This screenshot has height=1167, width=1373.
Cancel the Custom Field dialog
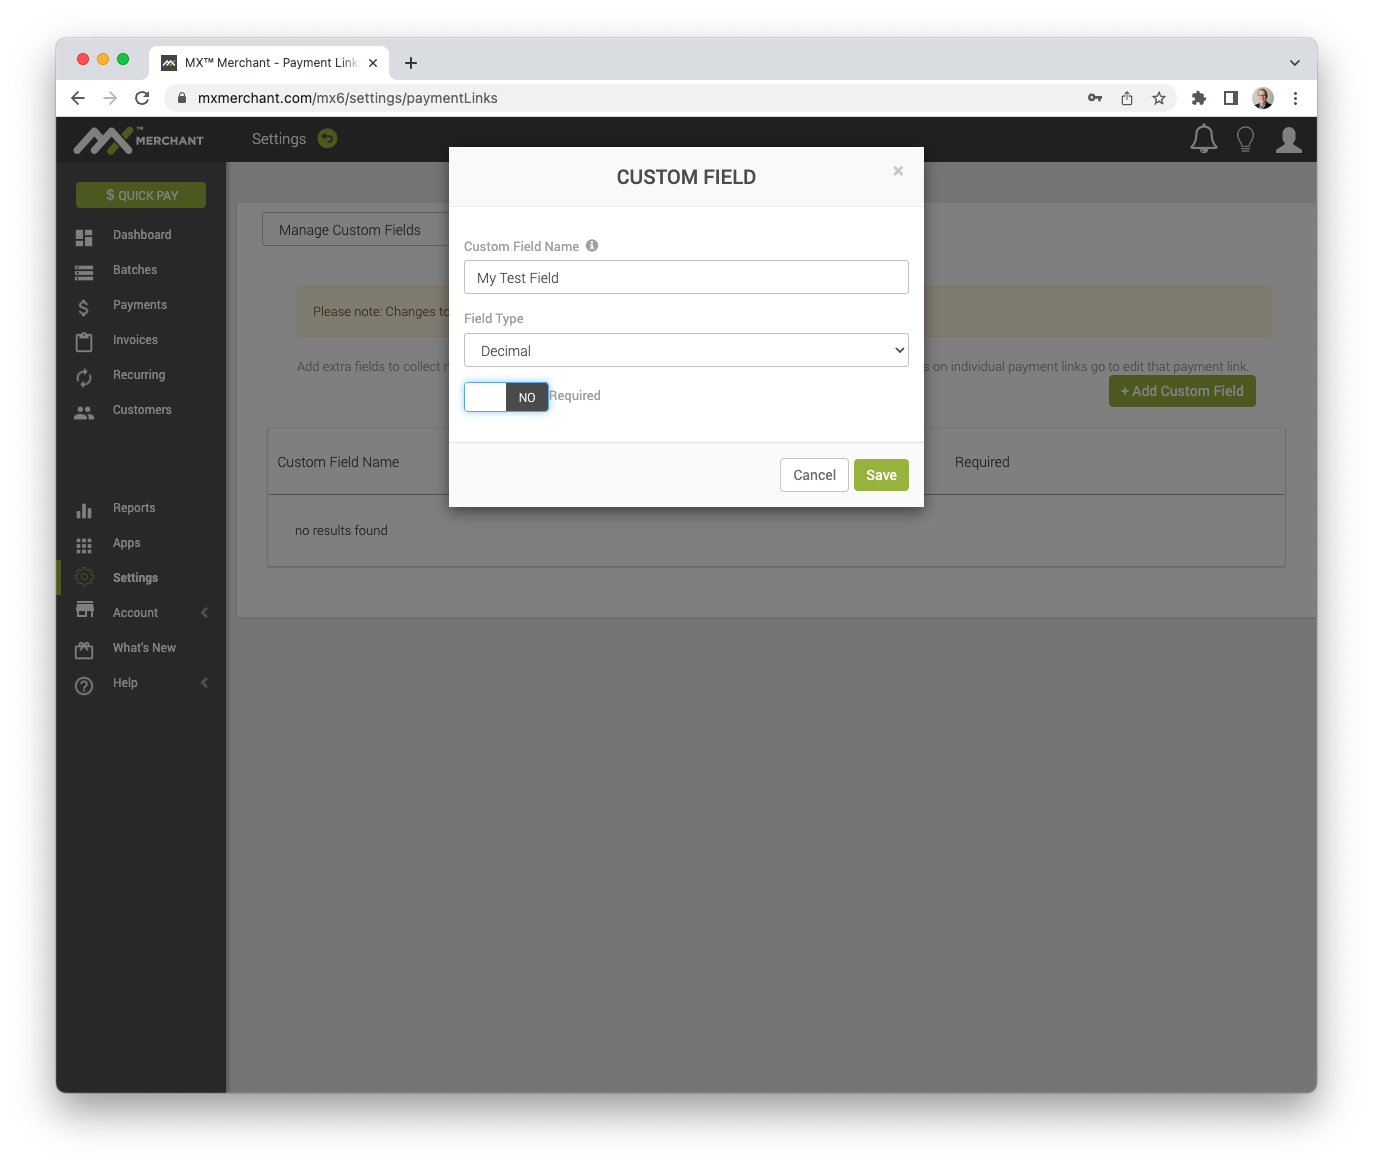point(813,475)
